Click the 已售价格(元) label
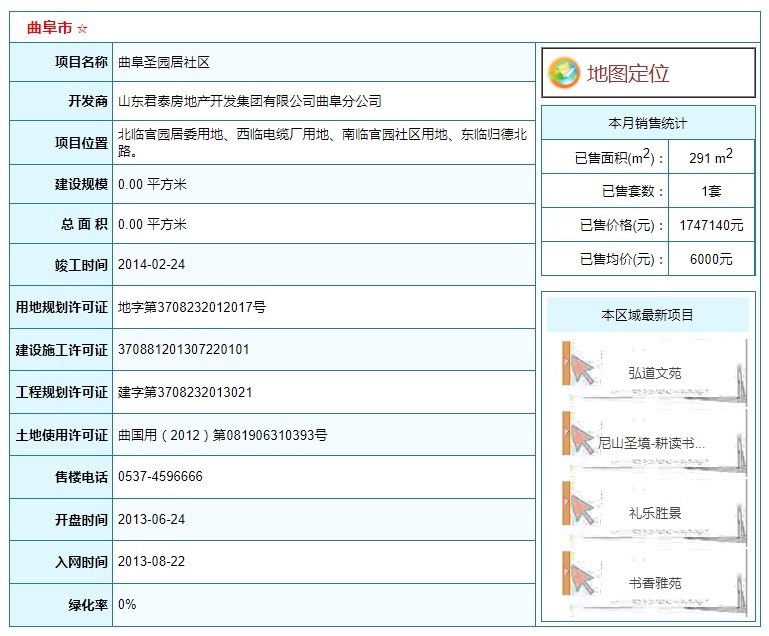 pos(622,225)
